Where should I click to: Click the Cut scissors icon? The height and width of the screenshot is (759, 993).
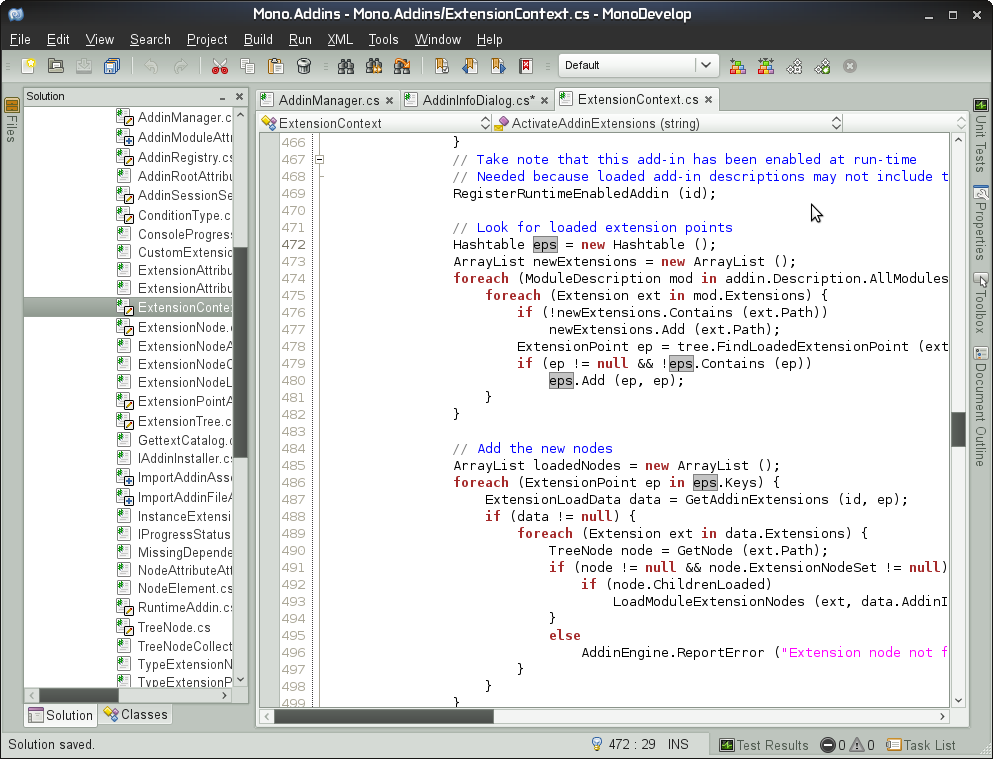click(x=220, y=66)
